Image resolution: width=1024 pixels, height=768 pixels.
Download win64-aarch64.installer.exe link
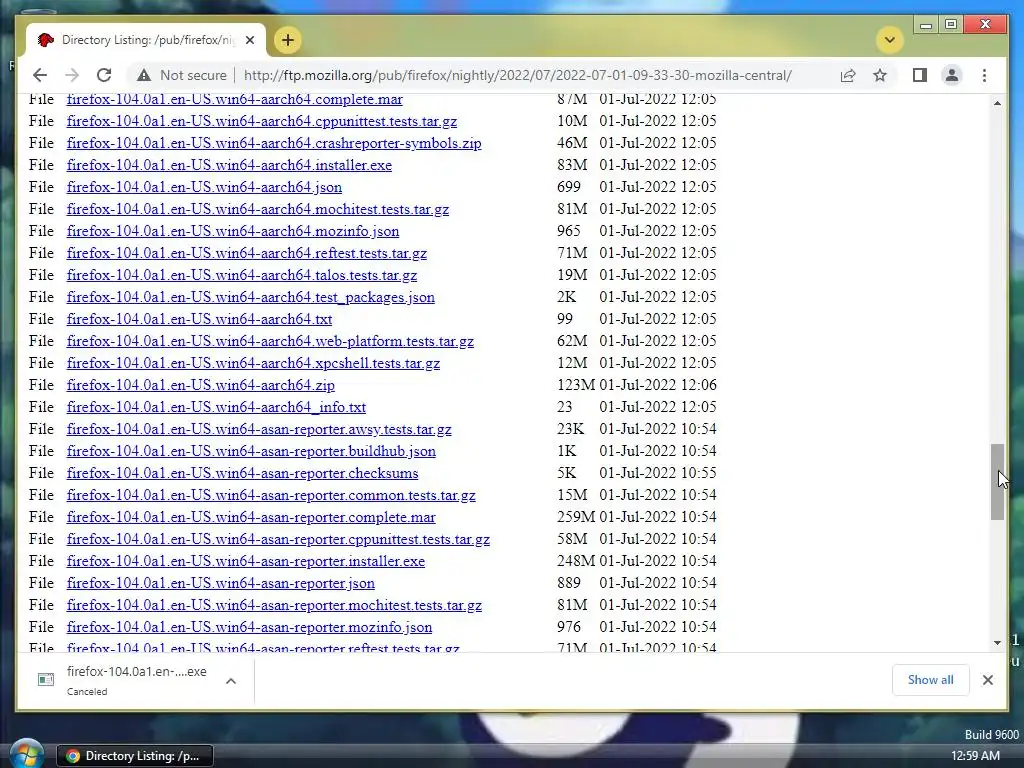click(x=229, y=165)
